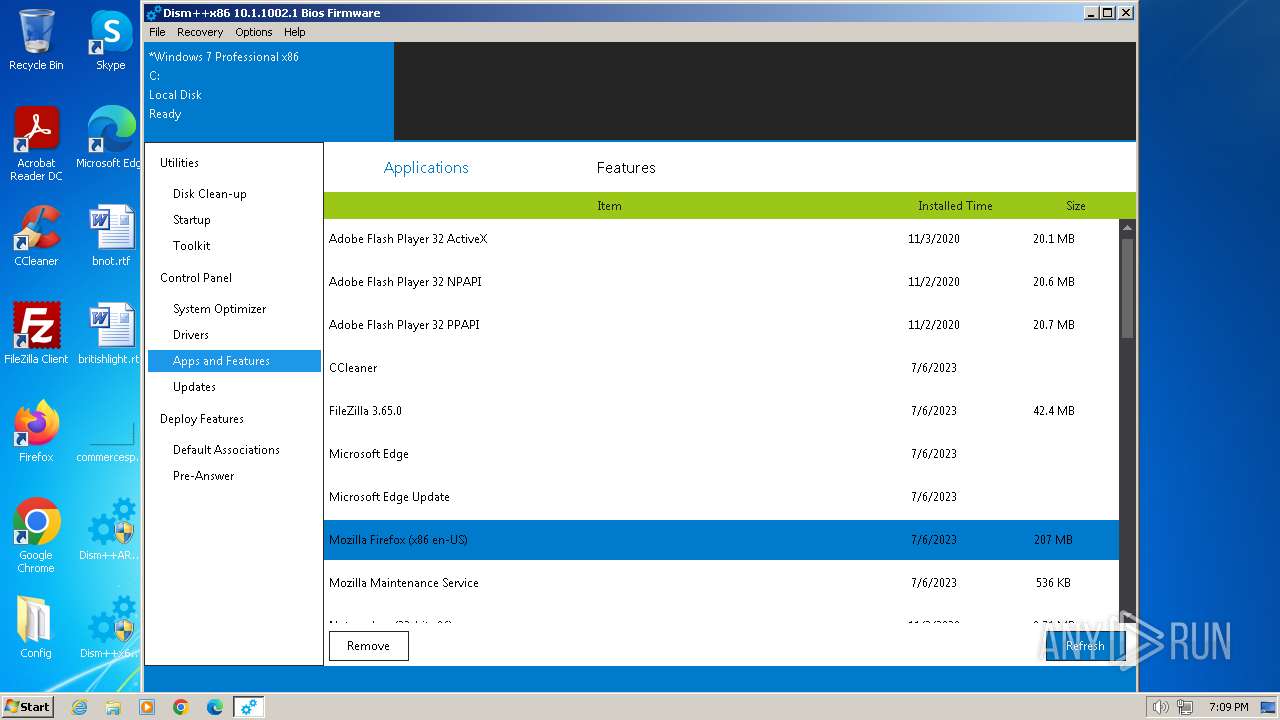Open the Microsoft Edge desktop shortcut
Image resolution: width=1280 pixels, height=720 pixels.
[x=111, y=138]
